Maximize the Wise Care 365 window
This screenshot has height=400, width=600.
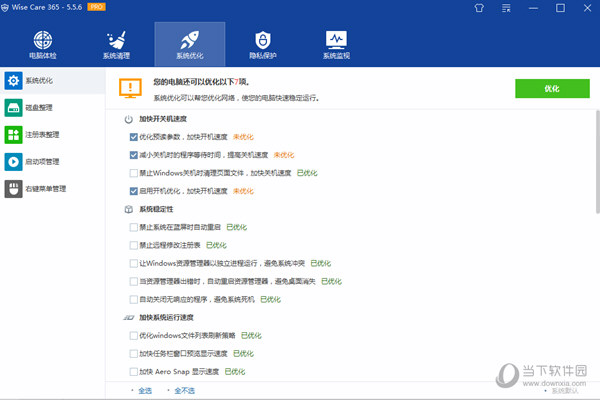[x=560, y=8]
